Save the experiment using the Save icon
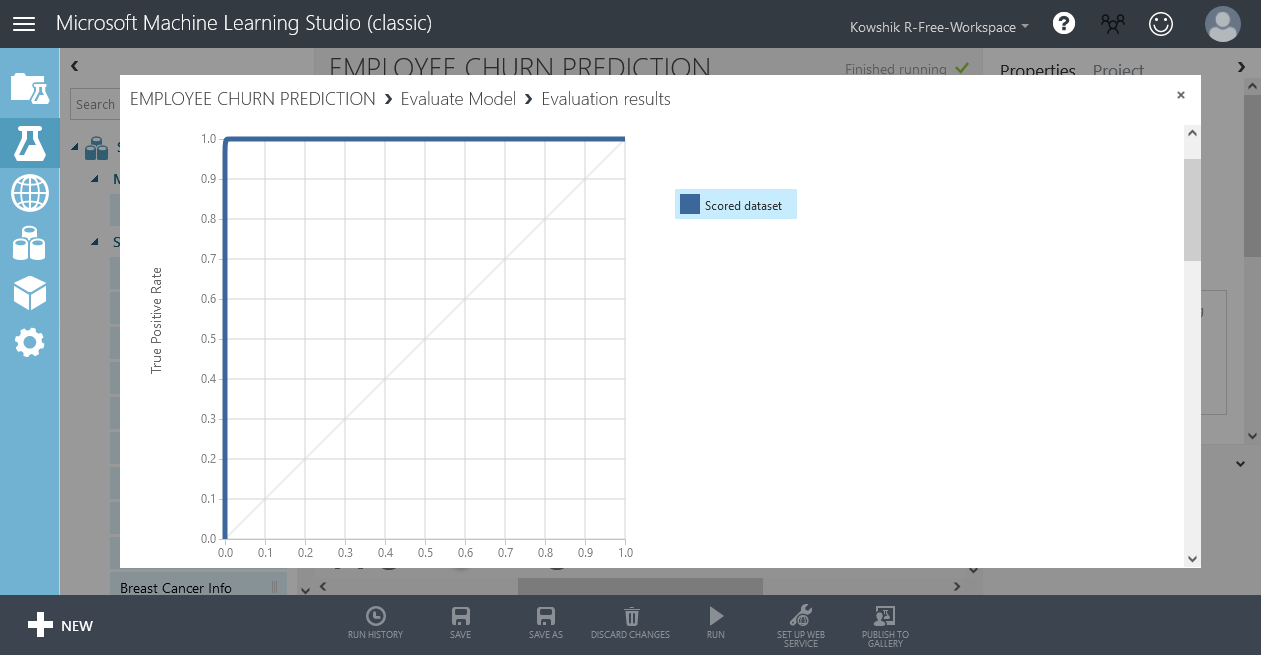Image resolution: width=1261 pixels, height=655 pixels. [460, 620]
